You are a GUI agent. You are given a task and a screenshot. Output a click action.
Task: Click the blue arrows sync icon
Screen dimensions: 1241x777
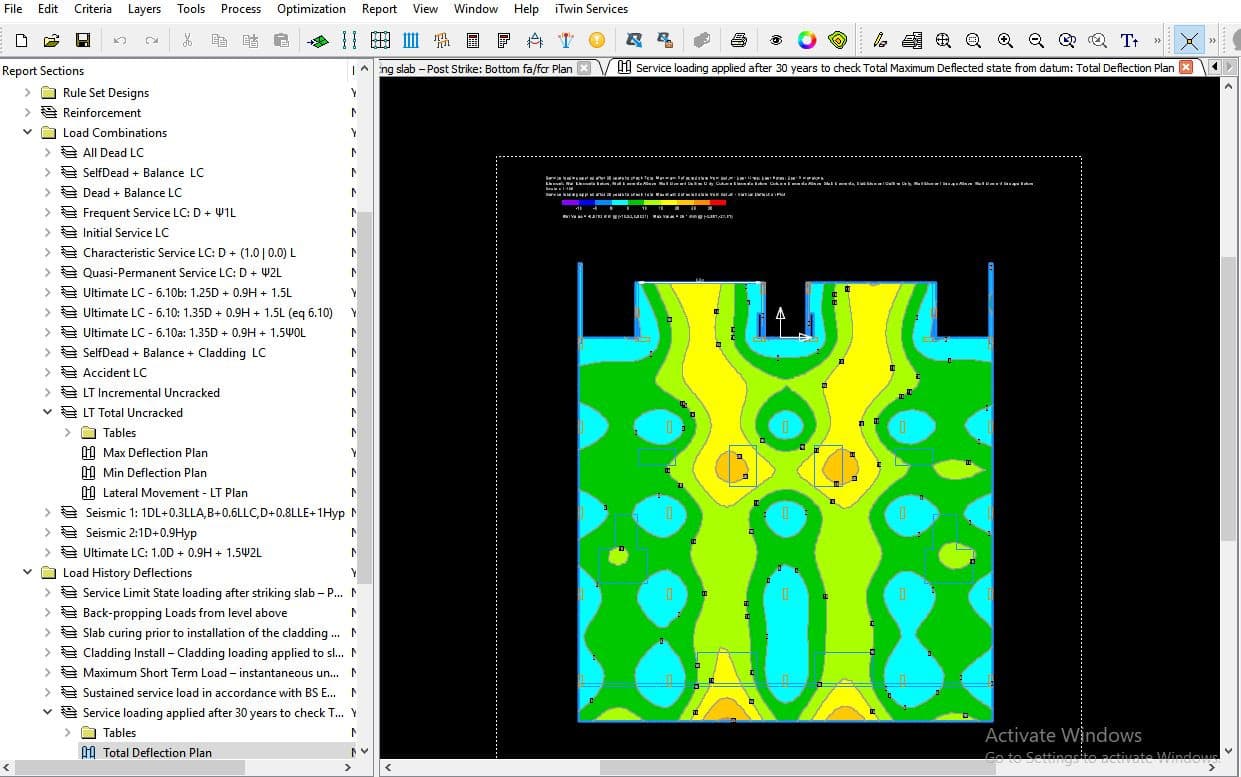[x=634, y=41]
